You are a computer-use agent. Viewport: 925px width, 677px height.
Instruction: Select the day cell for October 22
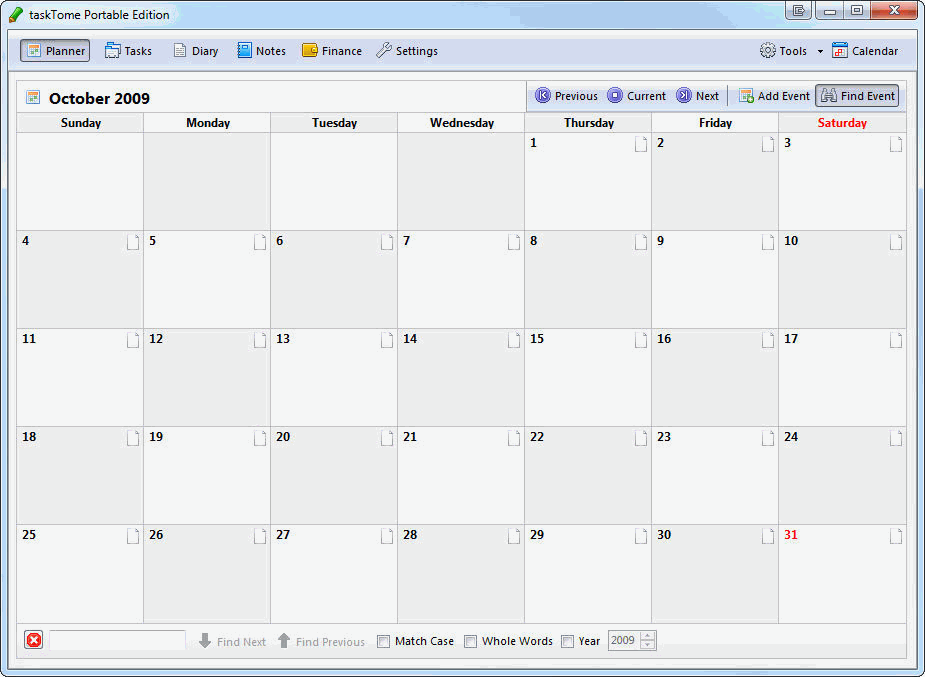click(x=588, y=475)
